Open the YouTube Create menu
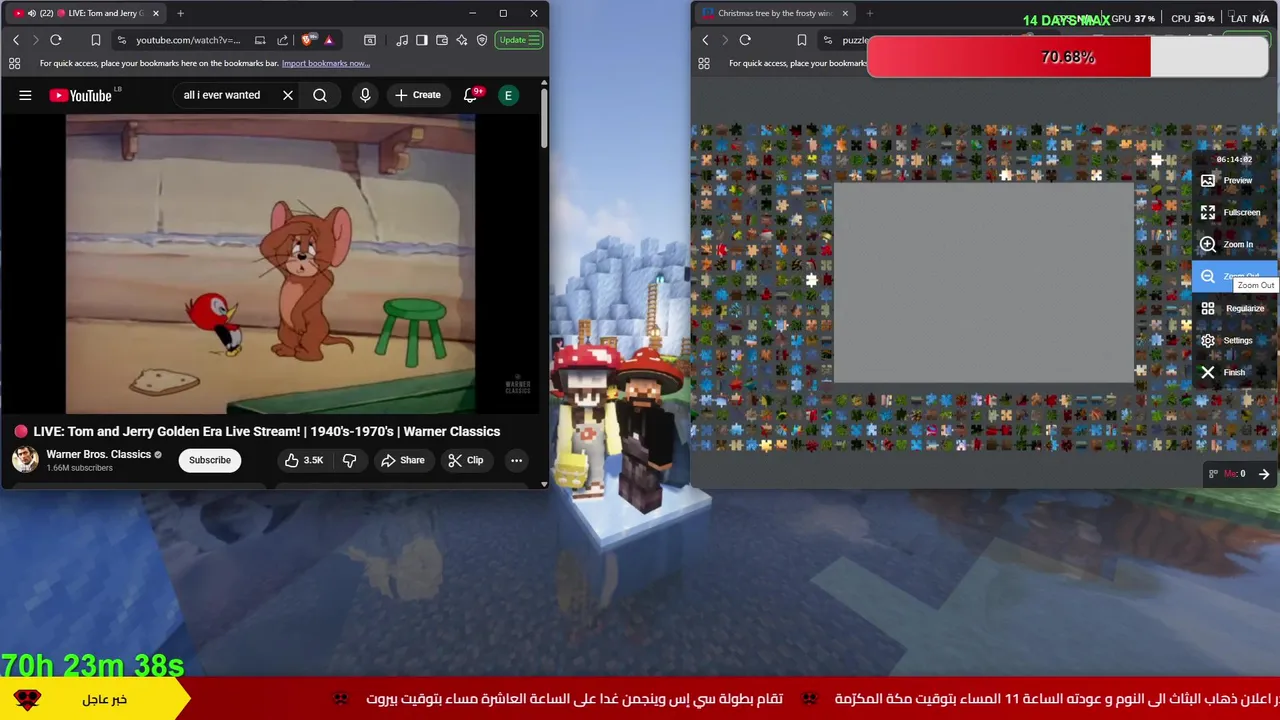The width and height of the screenshot is (1280, 720). click(x=418, y=95)
